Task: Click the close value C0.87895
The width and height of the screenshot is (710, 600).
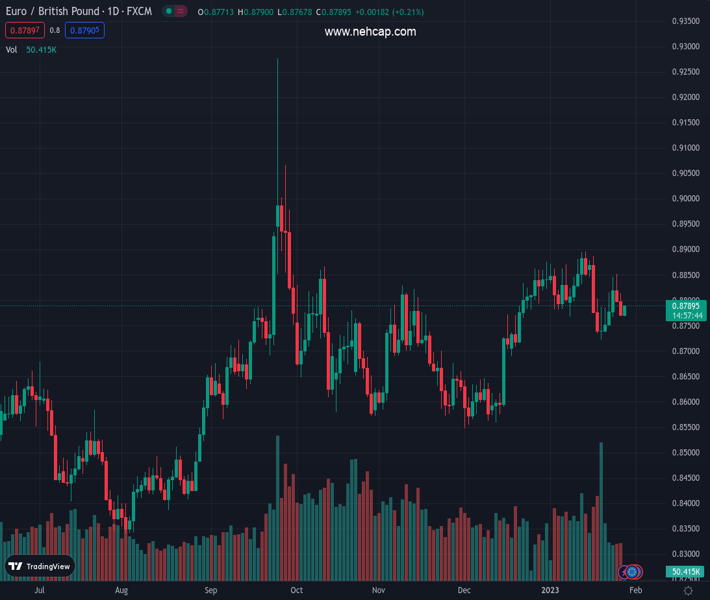Action: [x=334, y=12]
